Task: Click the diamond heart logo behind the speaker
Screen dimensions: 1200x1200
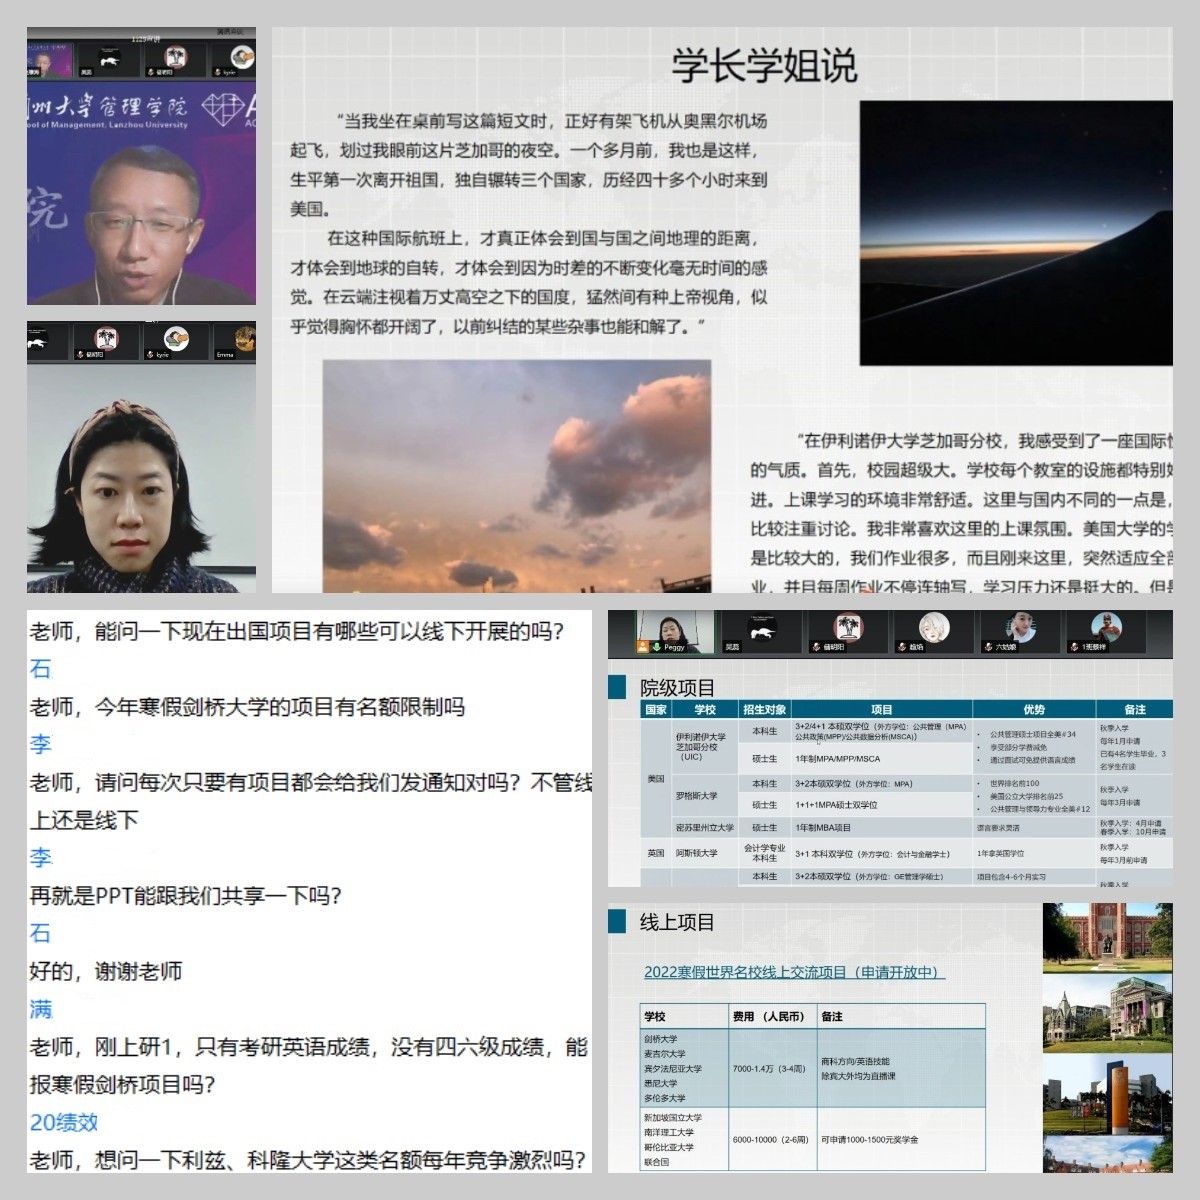Action: pos(228,108)
